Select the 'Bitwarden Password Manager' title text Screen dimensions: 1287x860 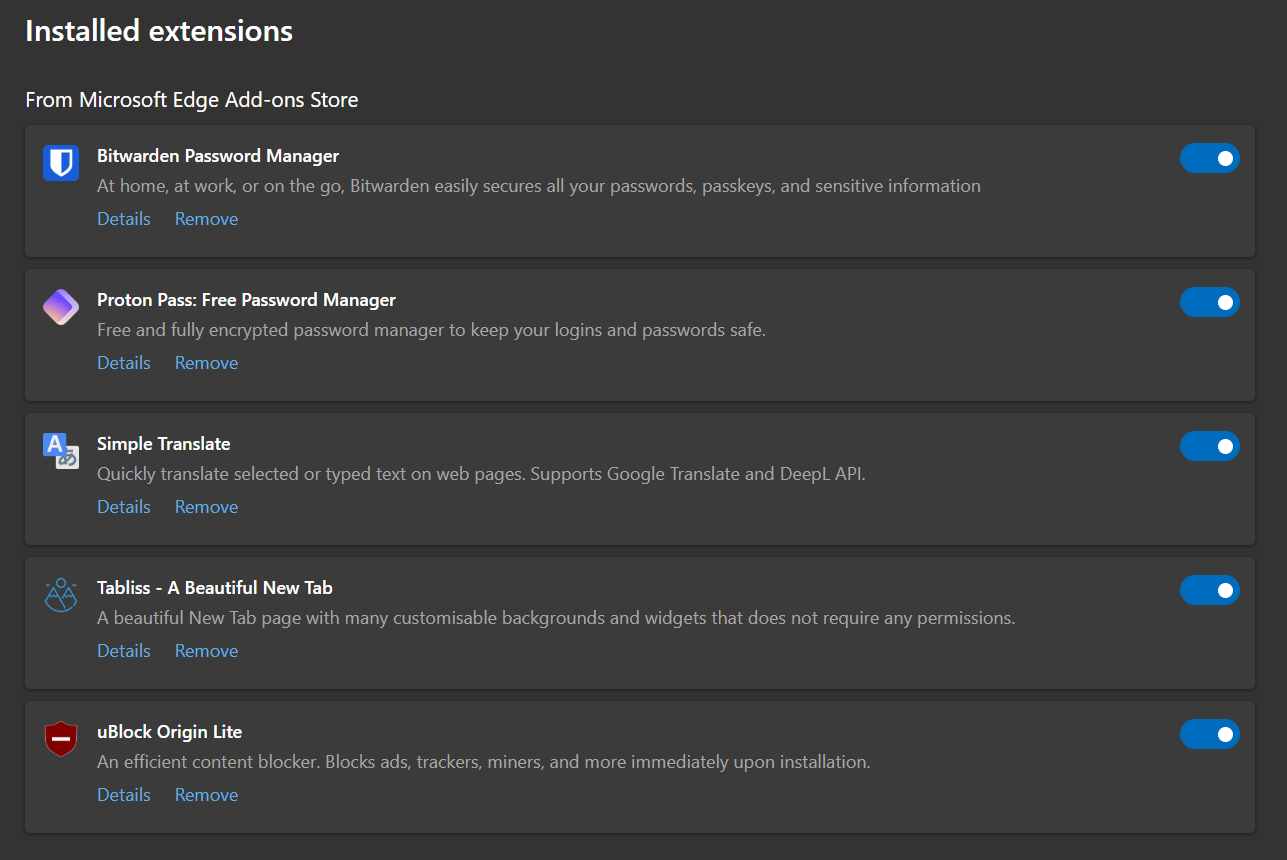[218, 156]
